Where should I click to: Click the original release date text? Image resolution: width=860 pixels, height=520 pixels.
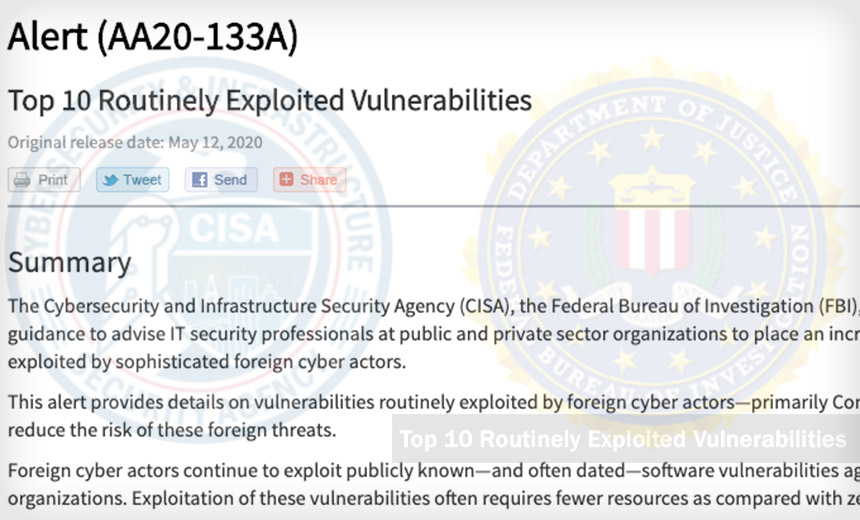(135, 142)
